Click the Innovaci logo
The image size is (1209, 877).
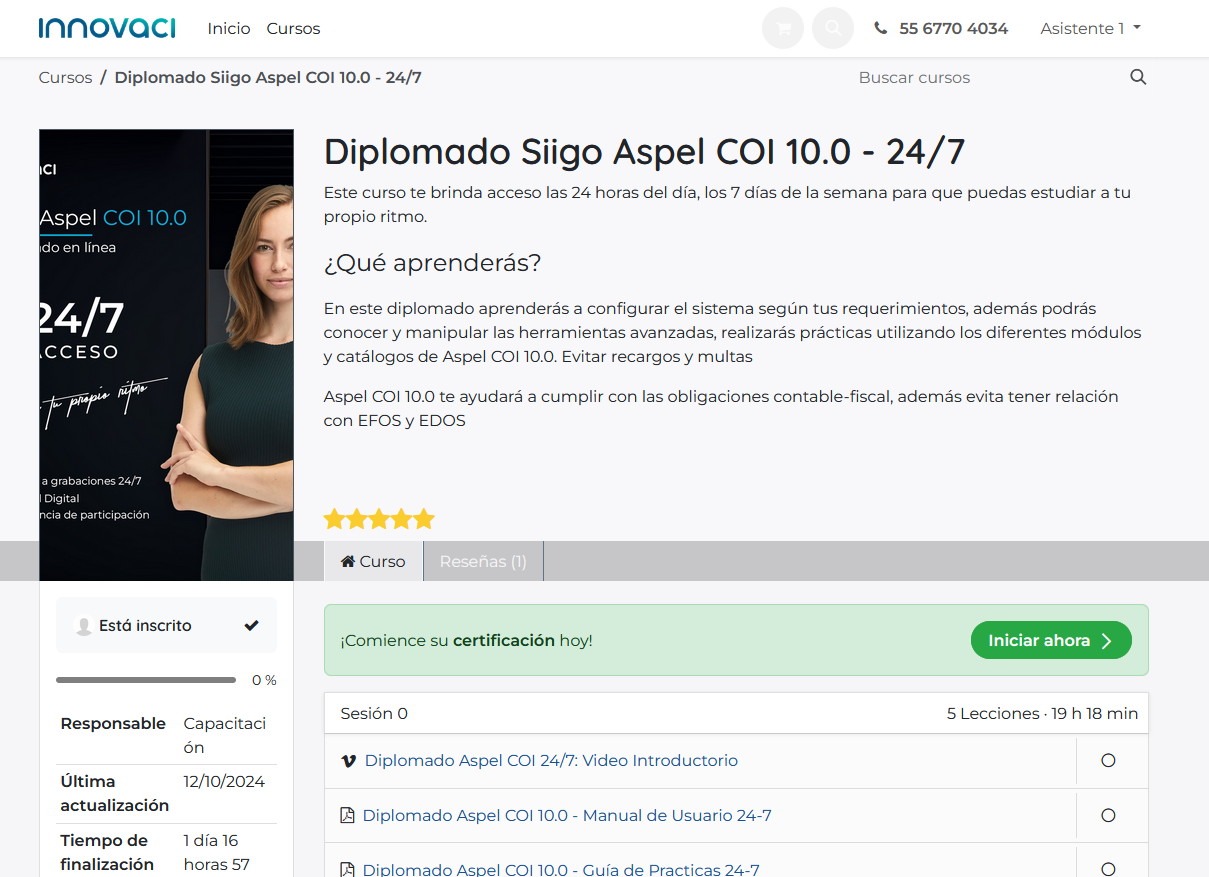pyautogui.click(x=107, y=28)
